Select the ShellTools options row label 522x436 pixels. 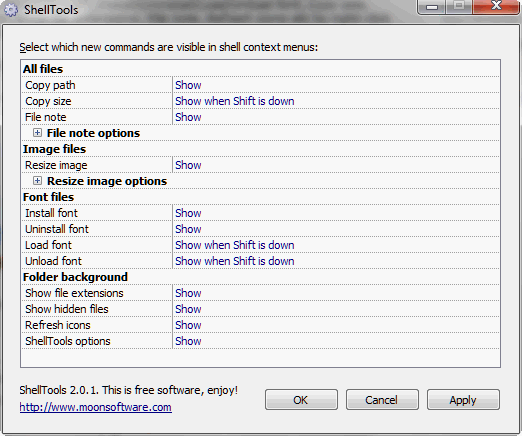[68, 341]
